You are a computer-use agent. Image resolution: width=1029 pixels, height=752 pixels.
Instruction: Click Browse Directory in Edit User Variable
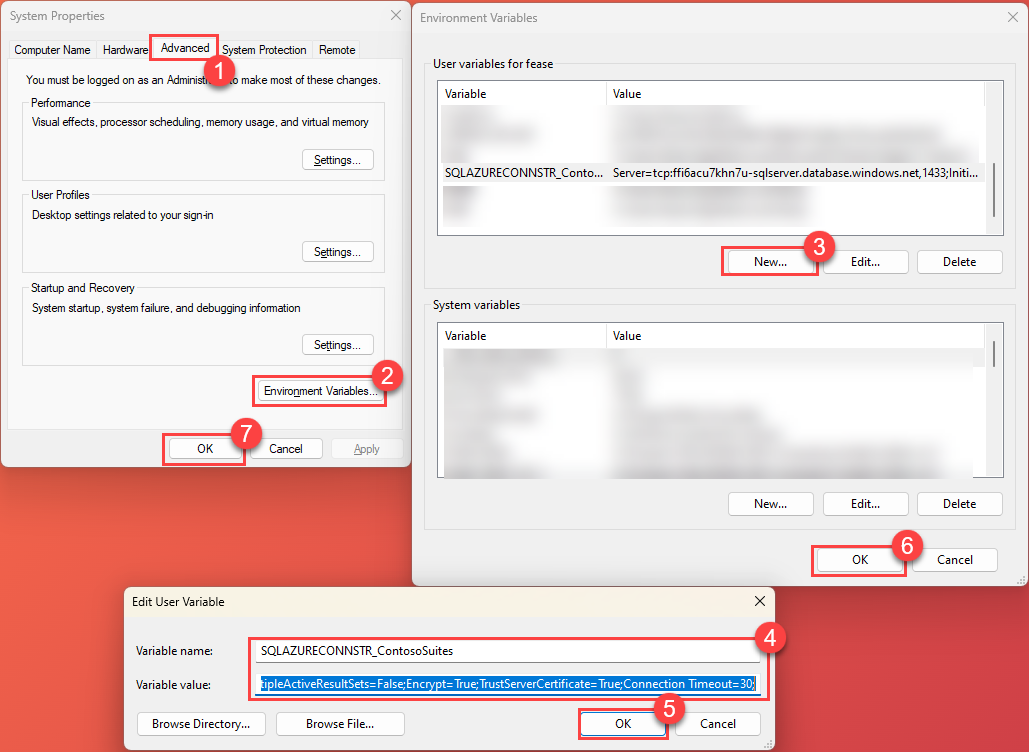(200, 723)
